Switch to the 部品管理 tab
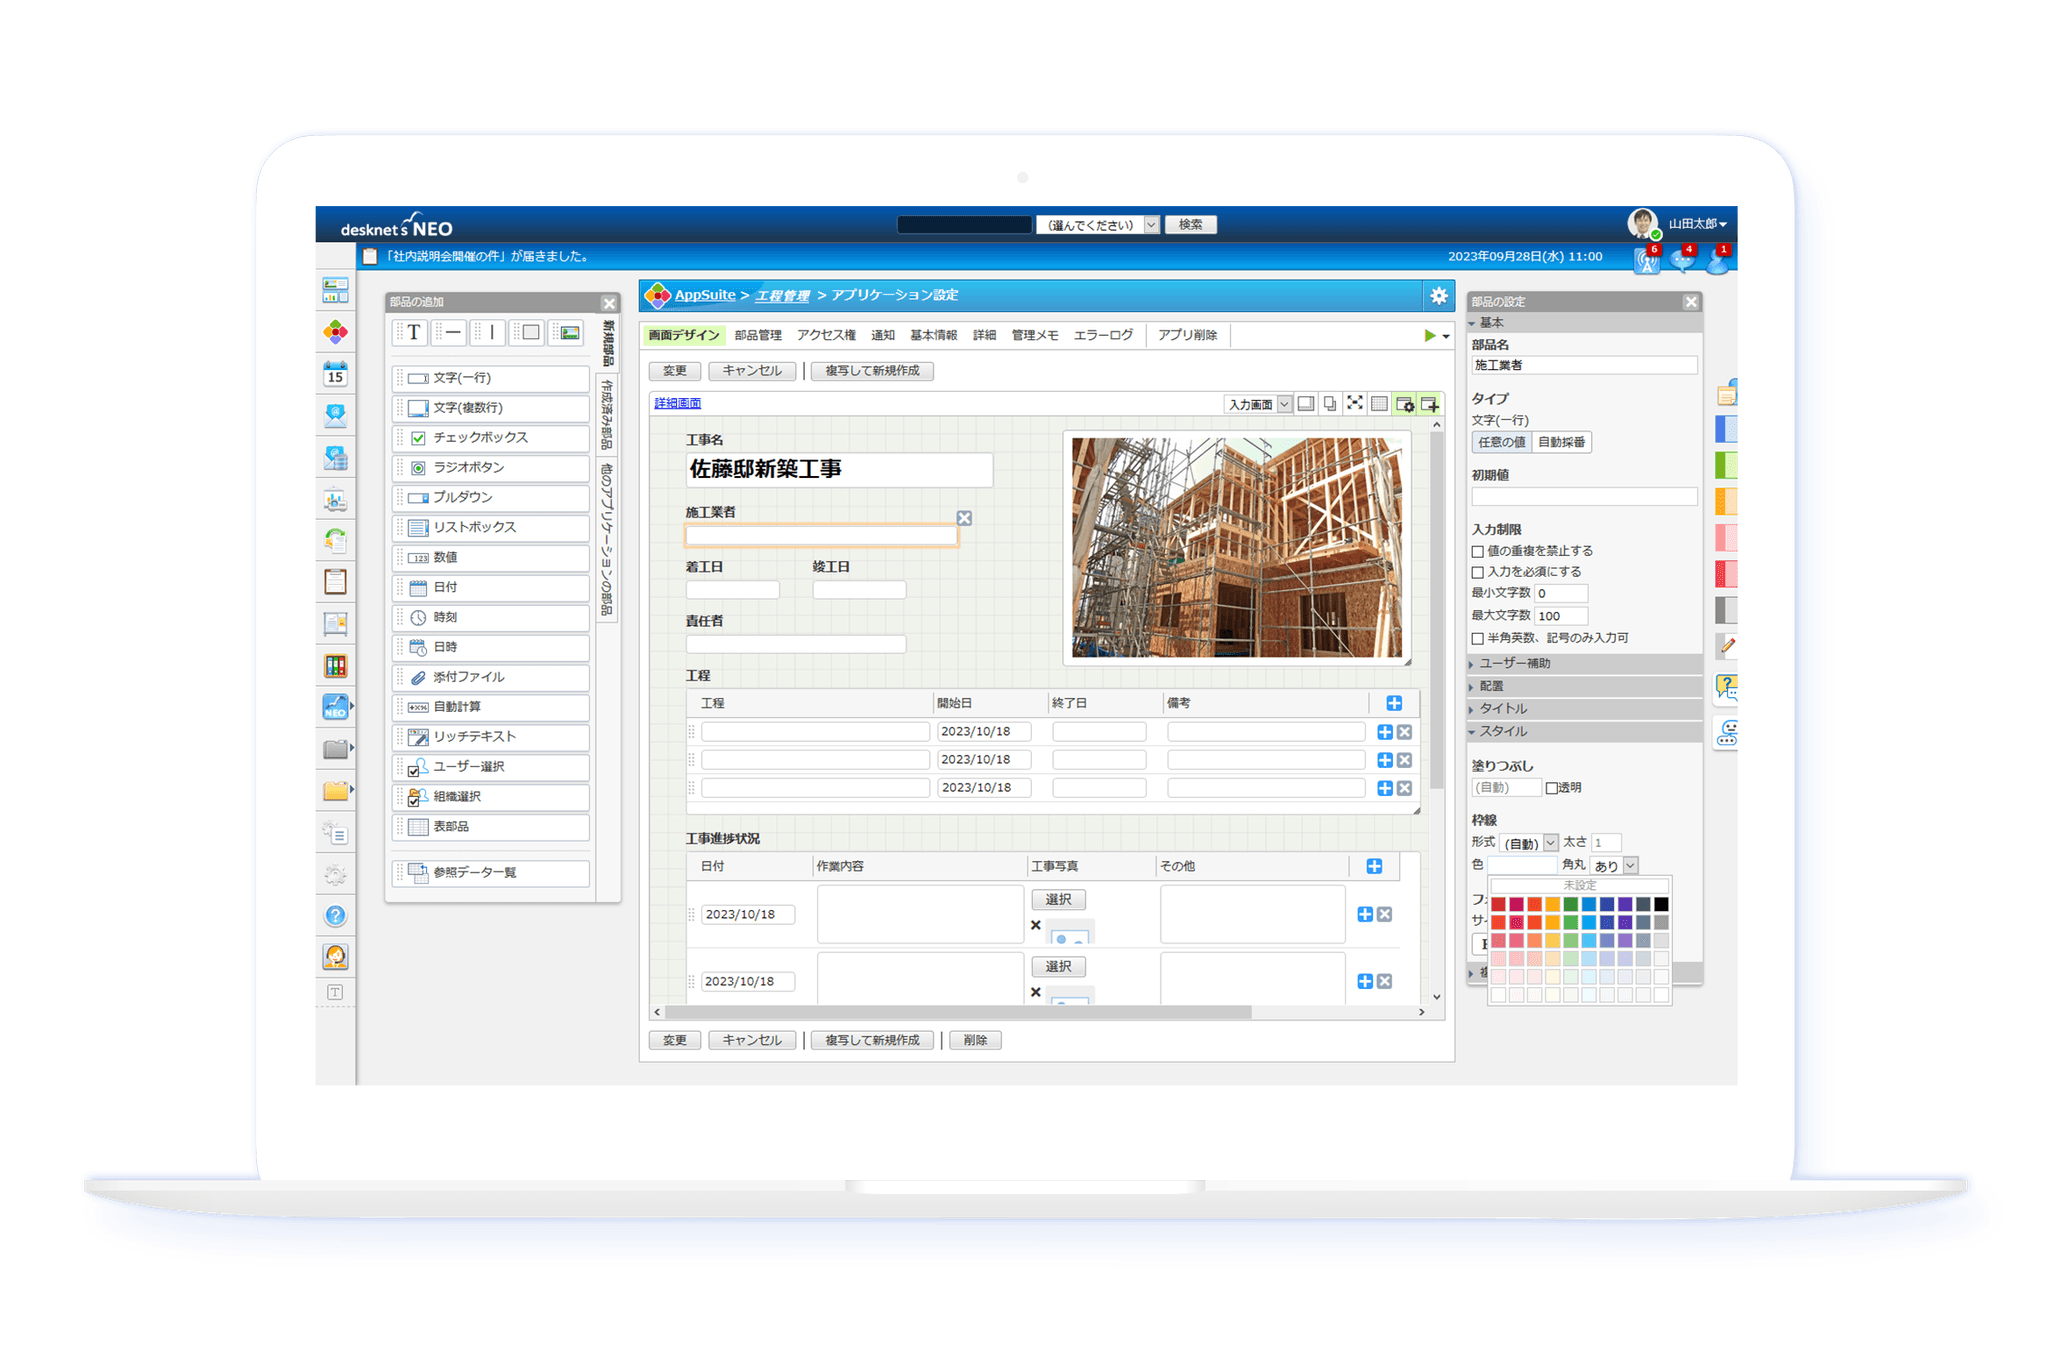Viewport: 2048px width, 1366px height. (x=758, y=336)
